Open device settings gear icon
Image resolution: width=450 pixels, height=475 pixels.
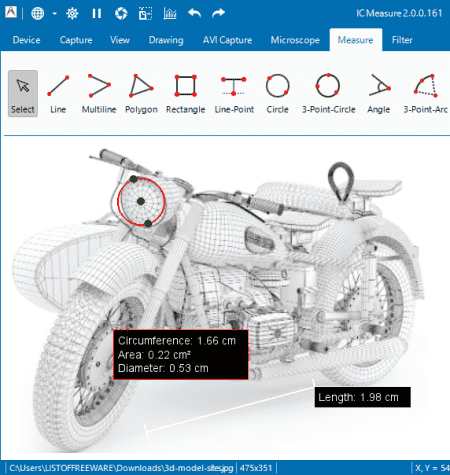[x=72, y=14]
